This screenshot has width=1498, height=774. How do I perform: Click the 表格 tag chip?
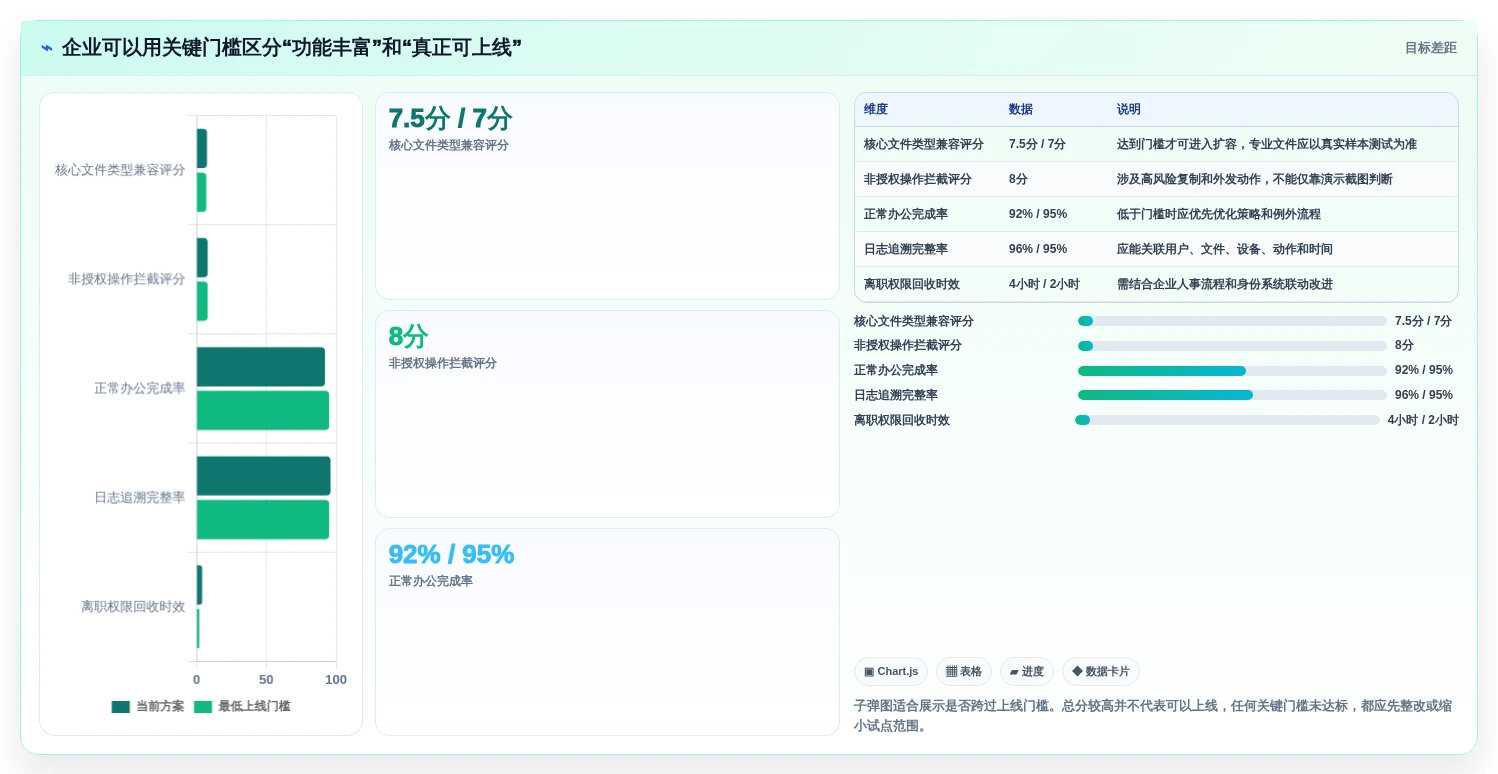tap(964, 672)
